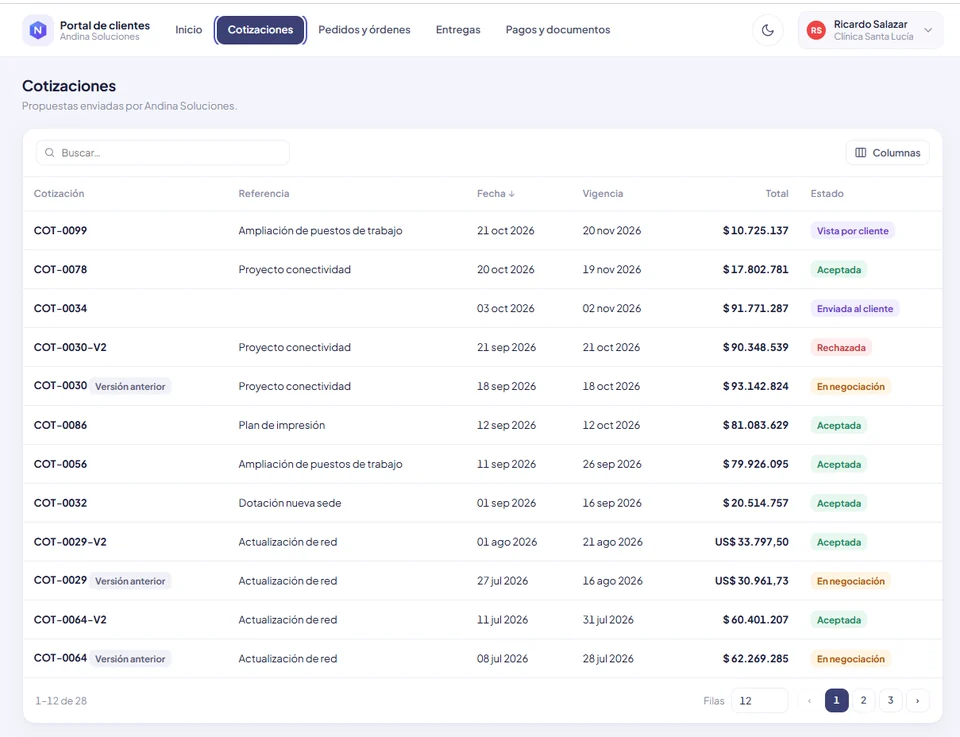Image resolution: width=960 pixels, height=737 pixels.
Task: Click the previous page arrow
Action: [809, 700]
